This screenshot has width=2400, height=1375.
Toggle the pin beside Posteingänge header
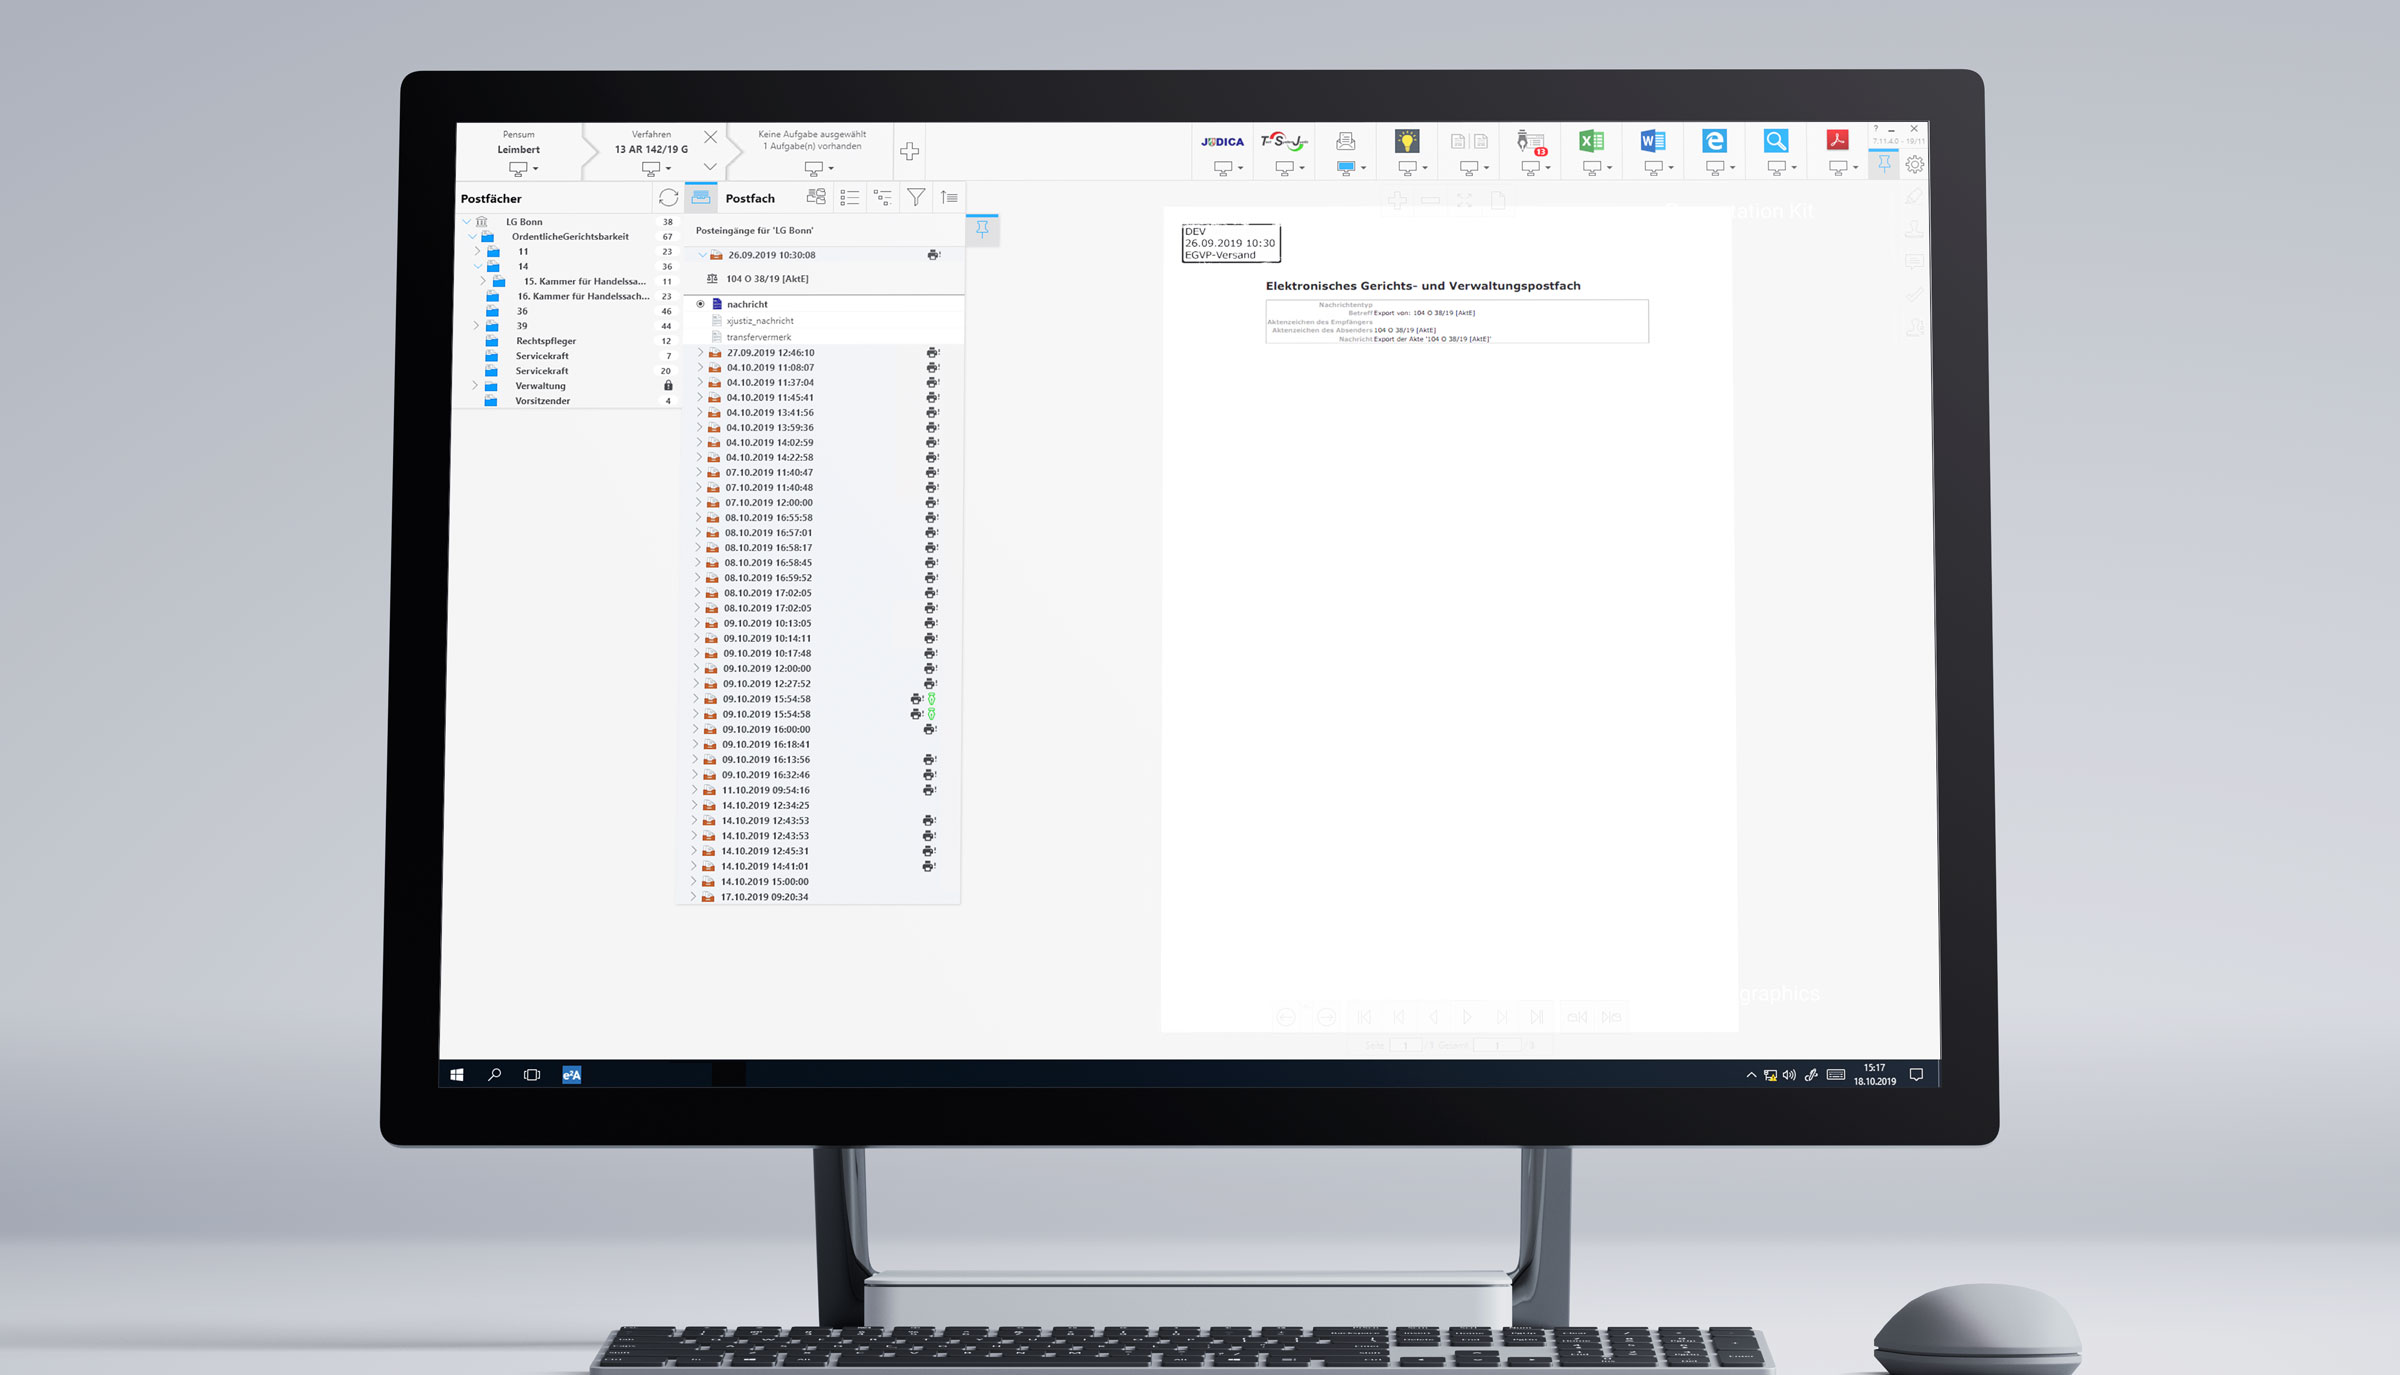coord(982,230)
